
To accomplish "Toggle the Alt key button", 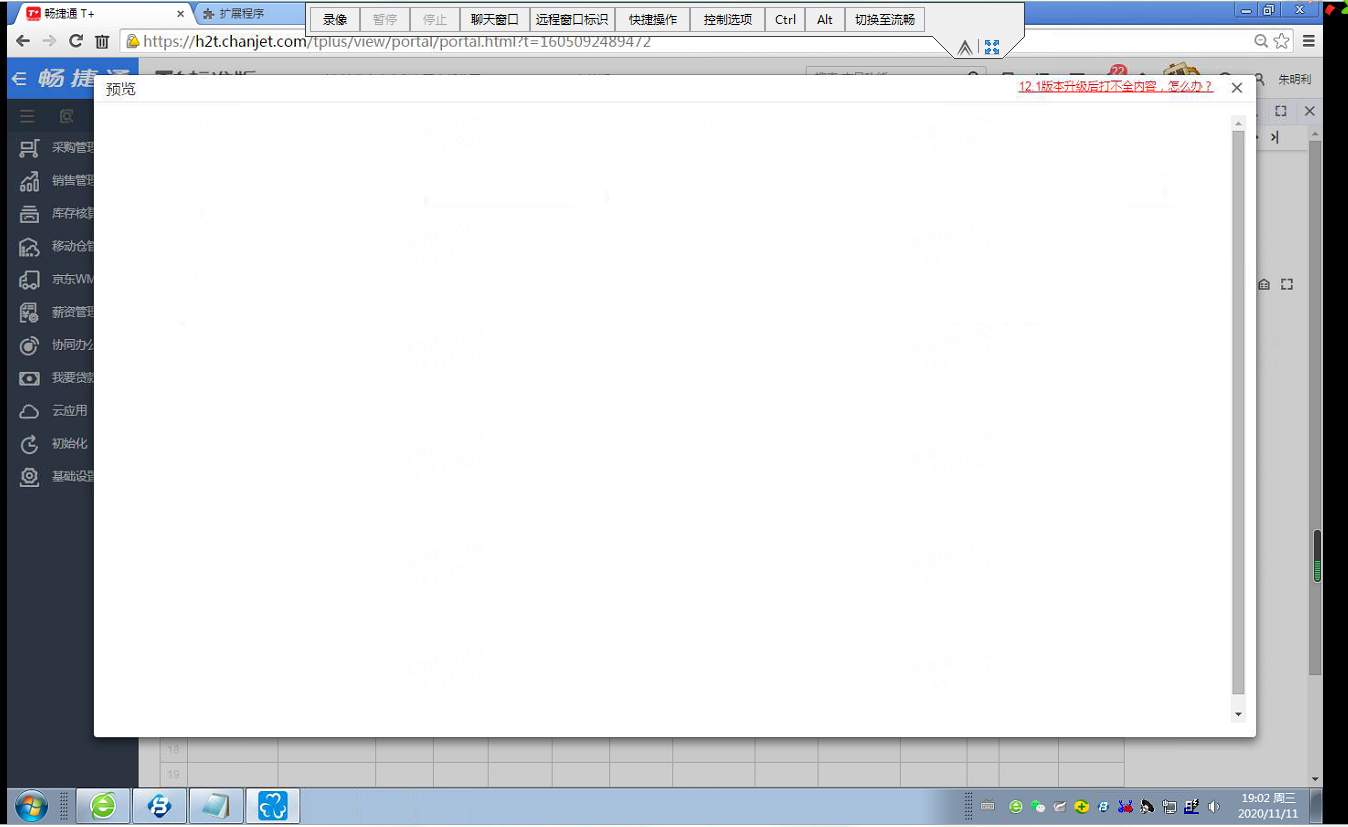I will (x=825, y=20).
